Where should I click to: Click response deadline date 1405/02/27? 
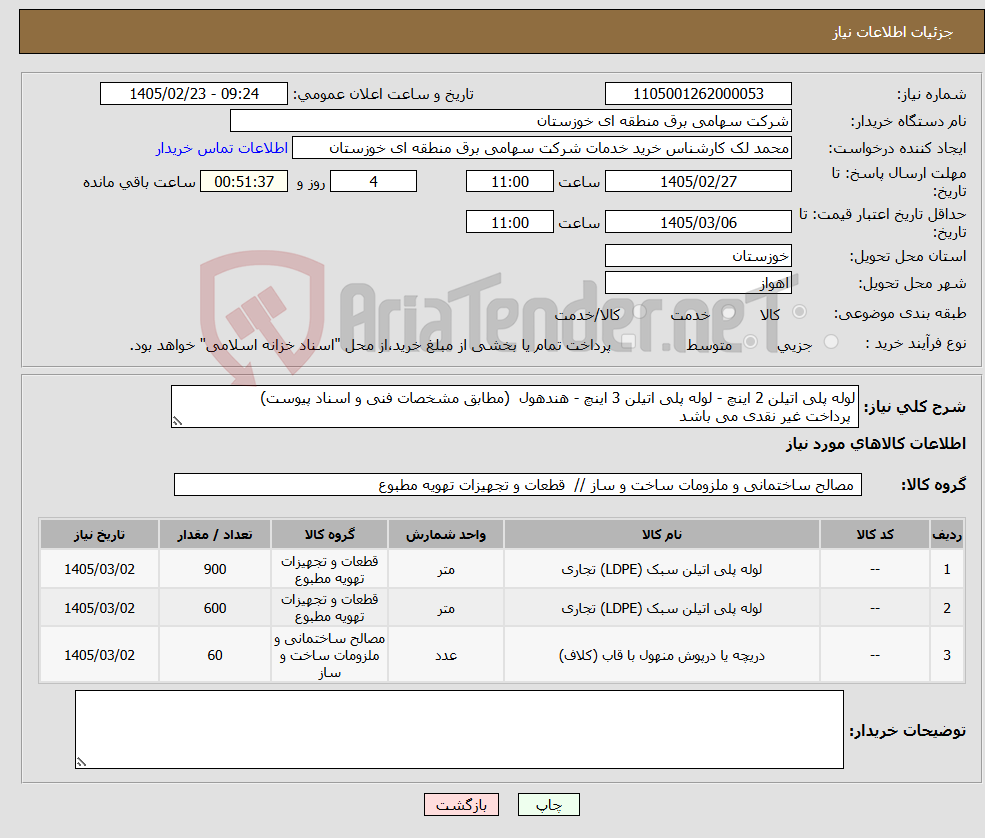pos(698,182)
